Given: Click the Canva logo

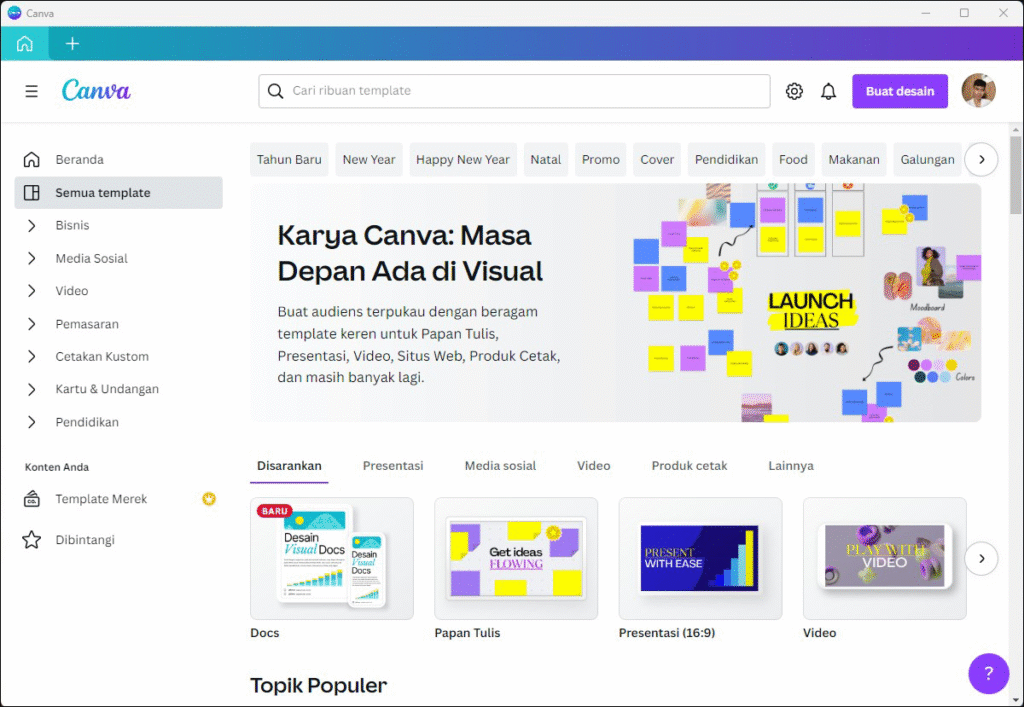Looking at the screenshot, I should click(x=95, y=90).
